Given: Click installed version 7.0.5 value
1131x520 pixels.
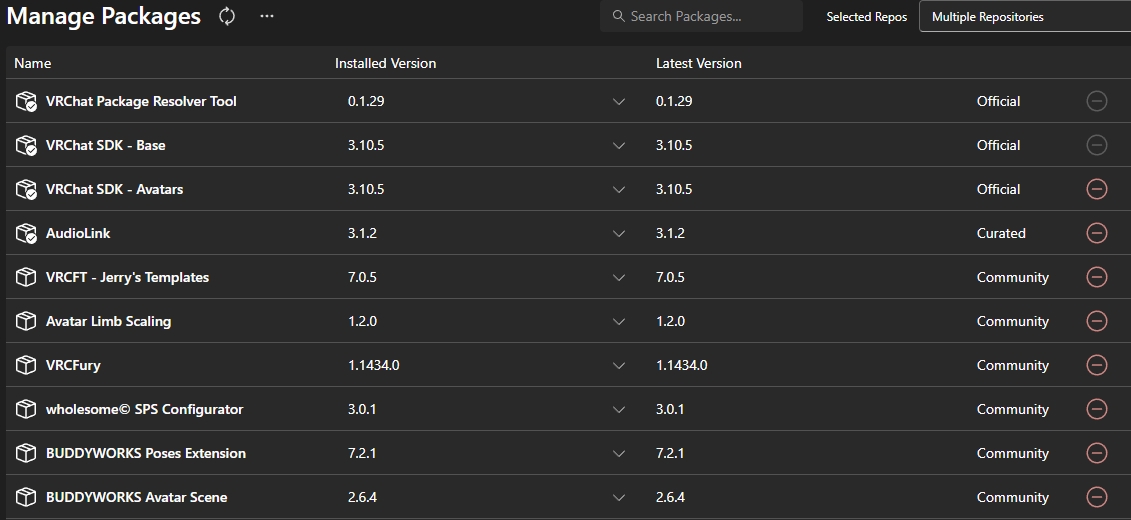Looking at the screenshot, I should tap(362, 278).
